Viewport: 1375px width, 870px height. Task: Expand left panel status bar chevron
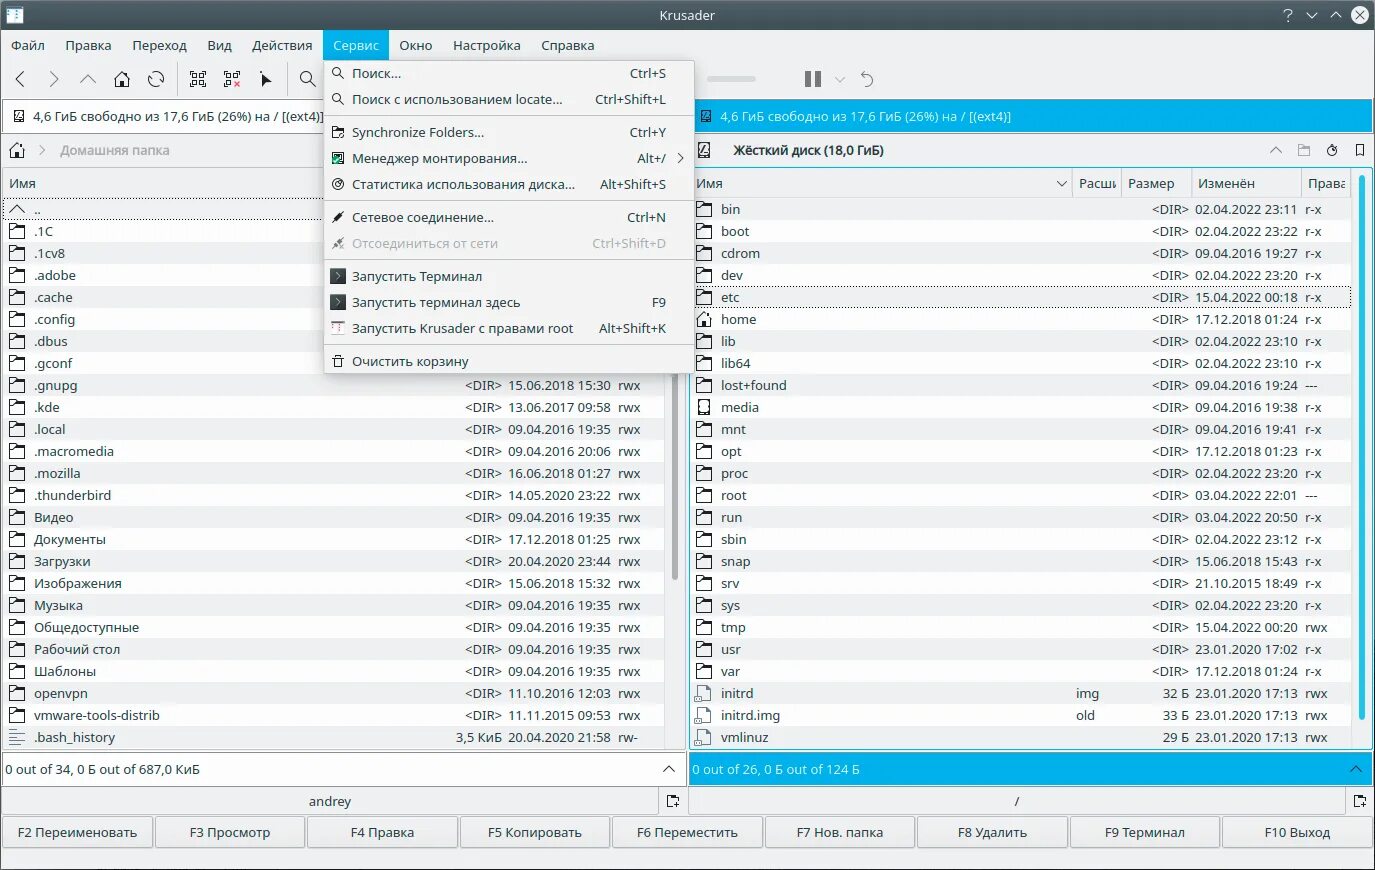tap(669, 769)
